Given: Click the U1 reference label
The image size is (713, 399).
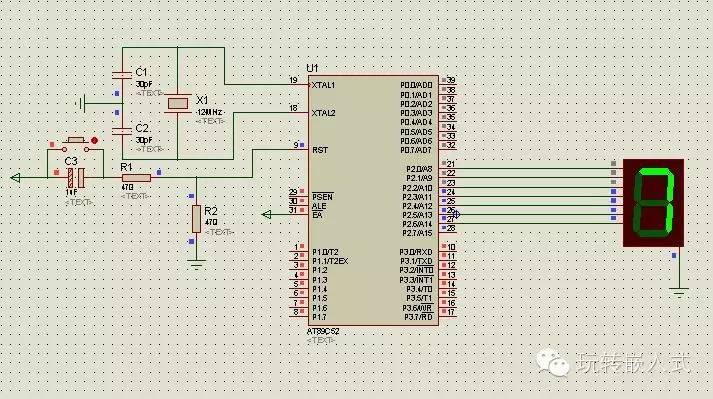Looking at the screenshot, I should (313, 68).
